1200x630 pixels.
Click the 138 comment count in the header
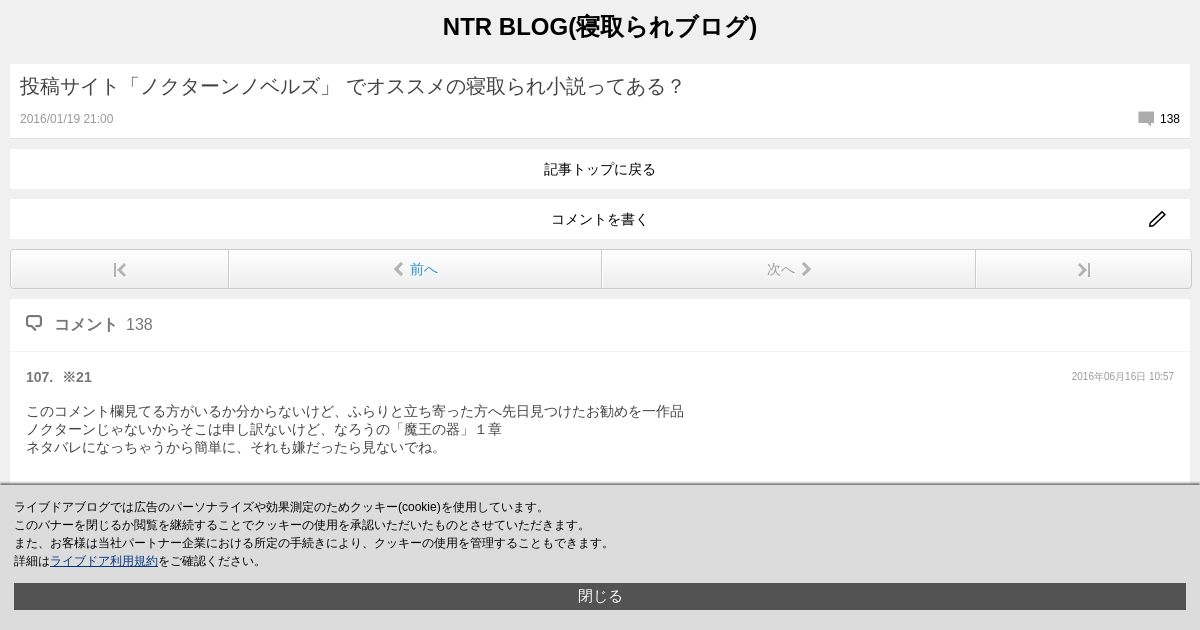coord(1170,119)
